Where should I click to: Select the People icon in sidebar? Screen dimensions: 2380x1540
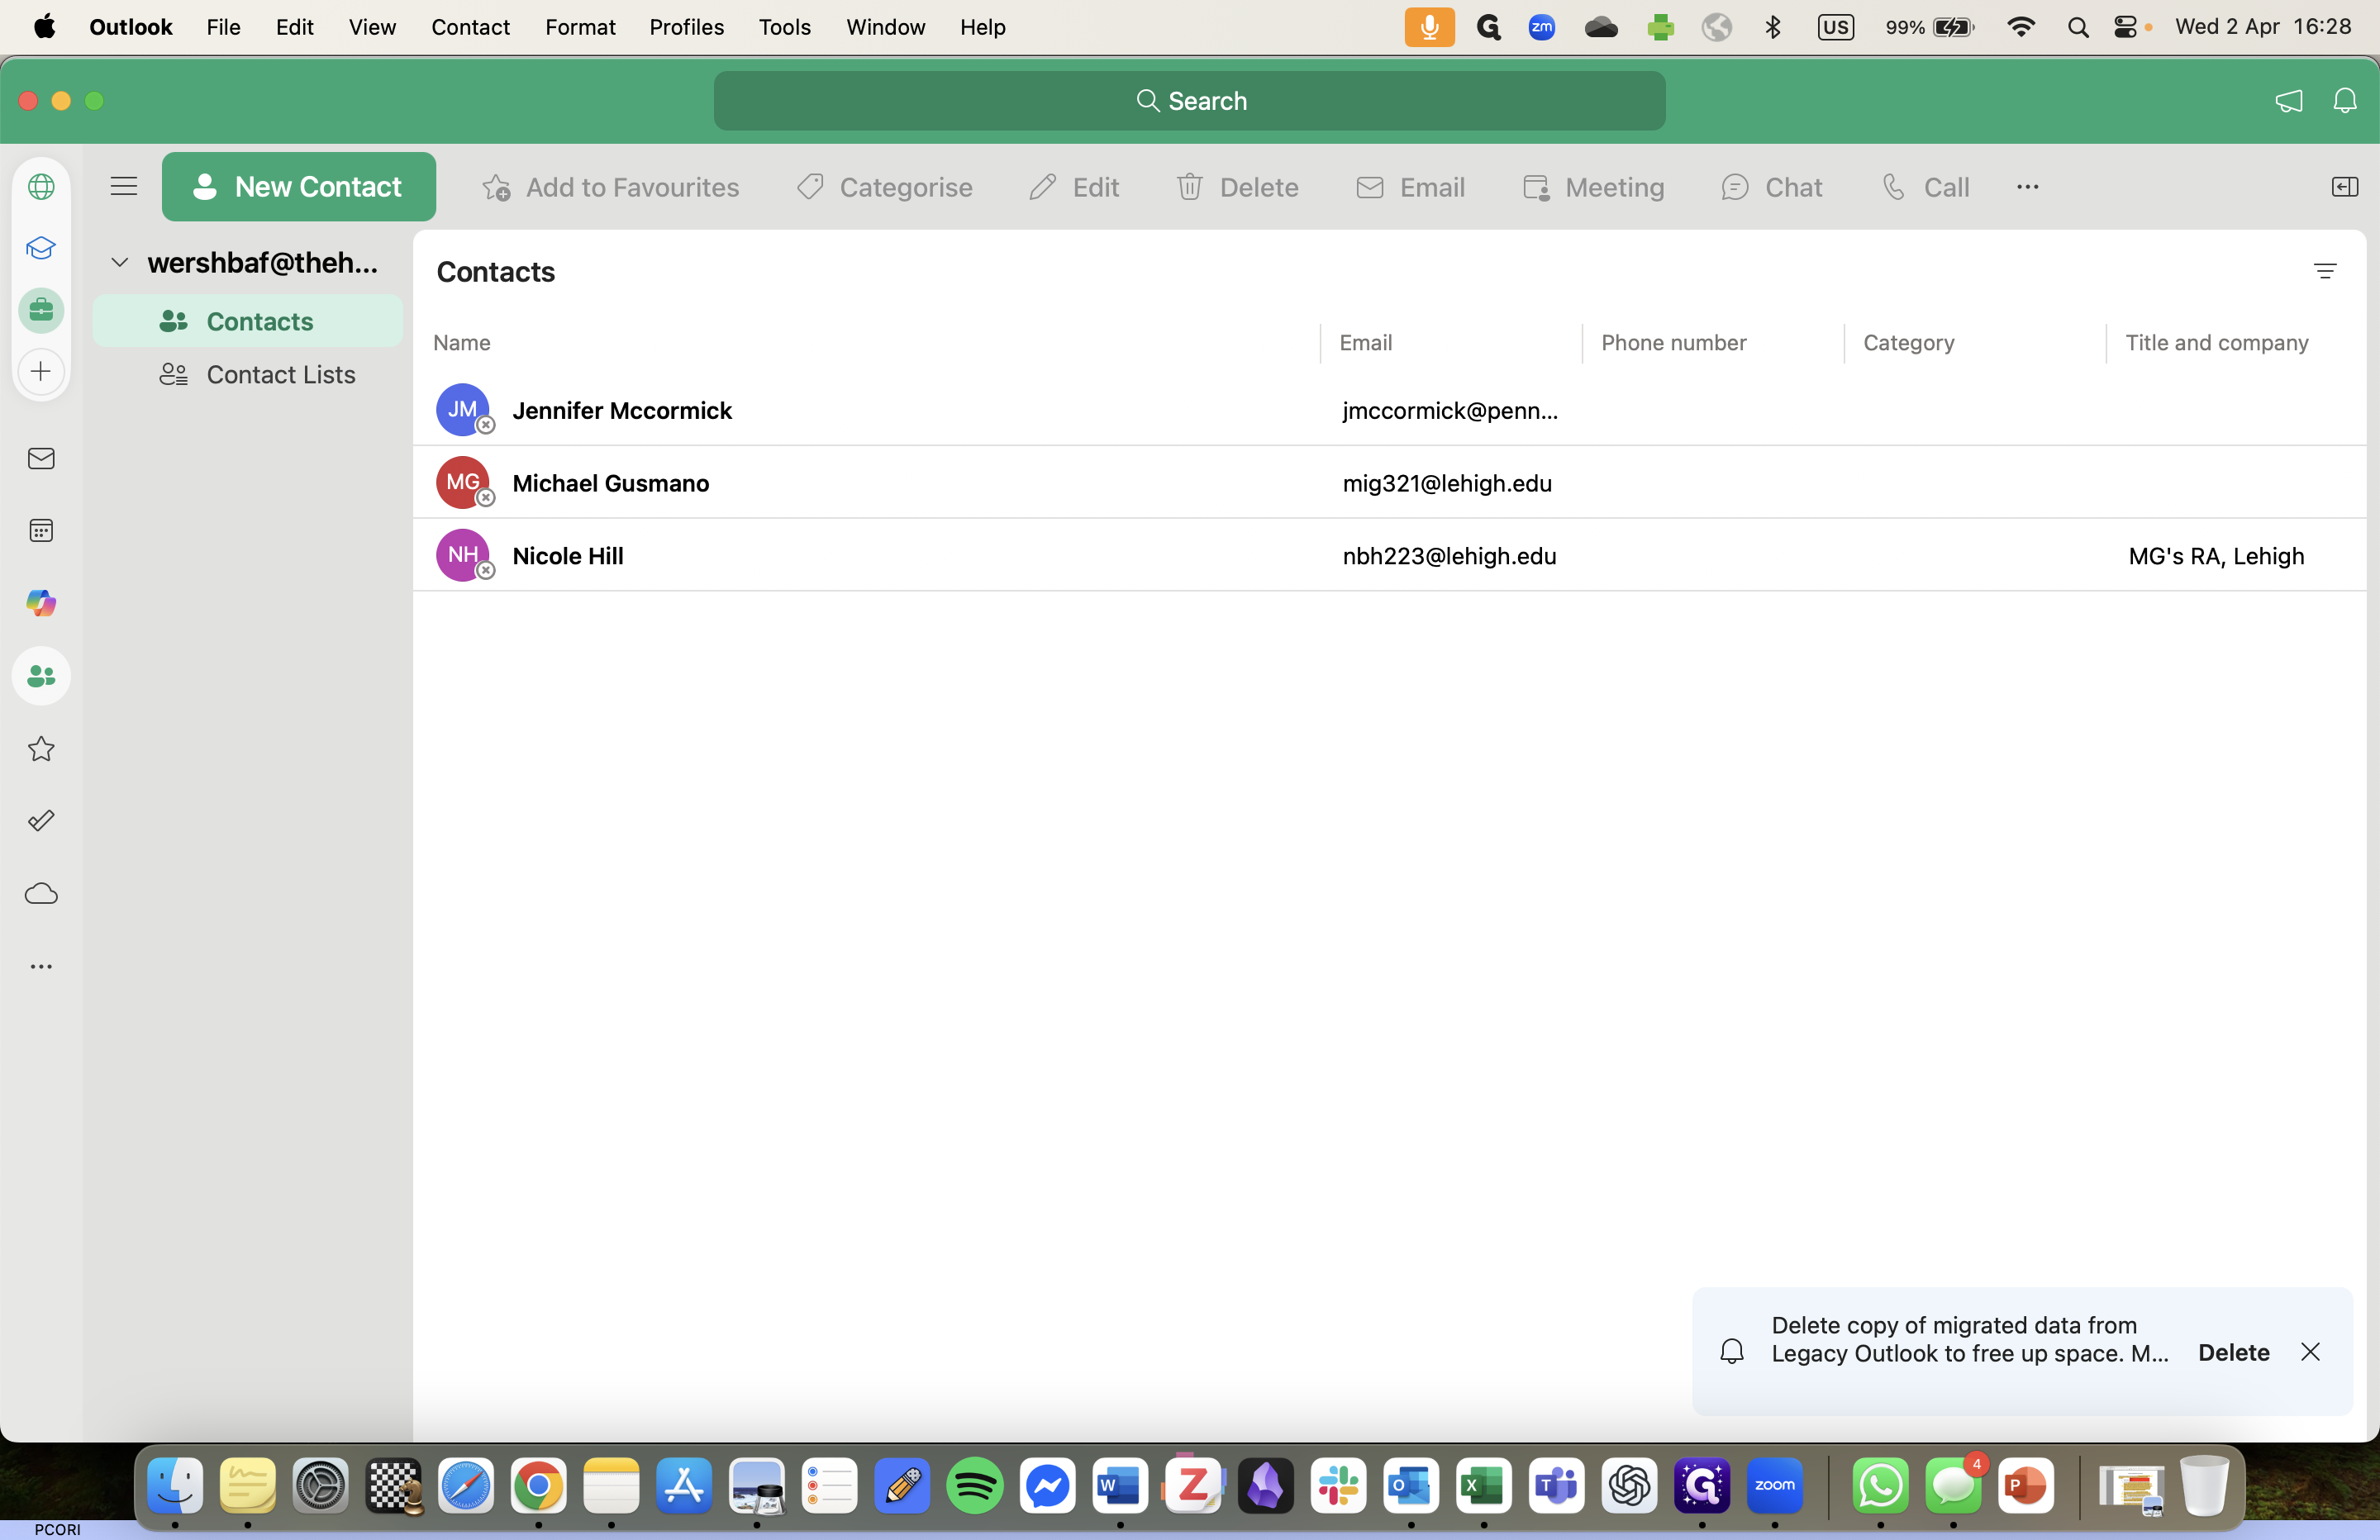click(41, 677)
